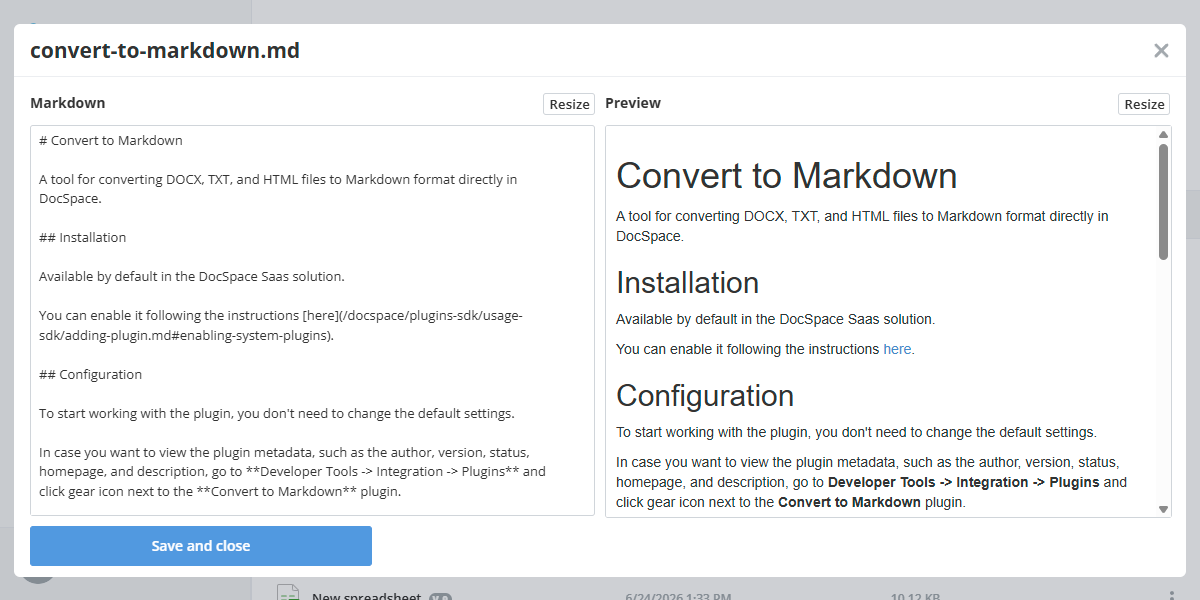
Task: Click the 'Convert to Markdown' preview heading
Action: point(787,176)
